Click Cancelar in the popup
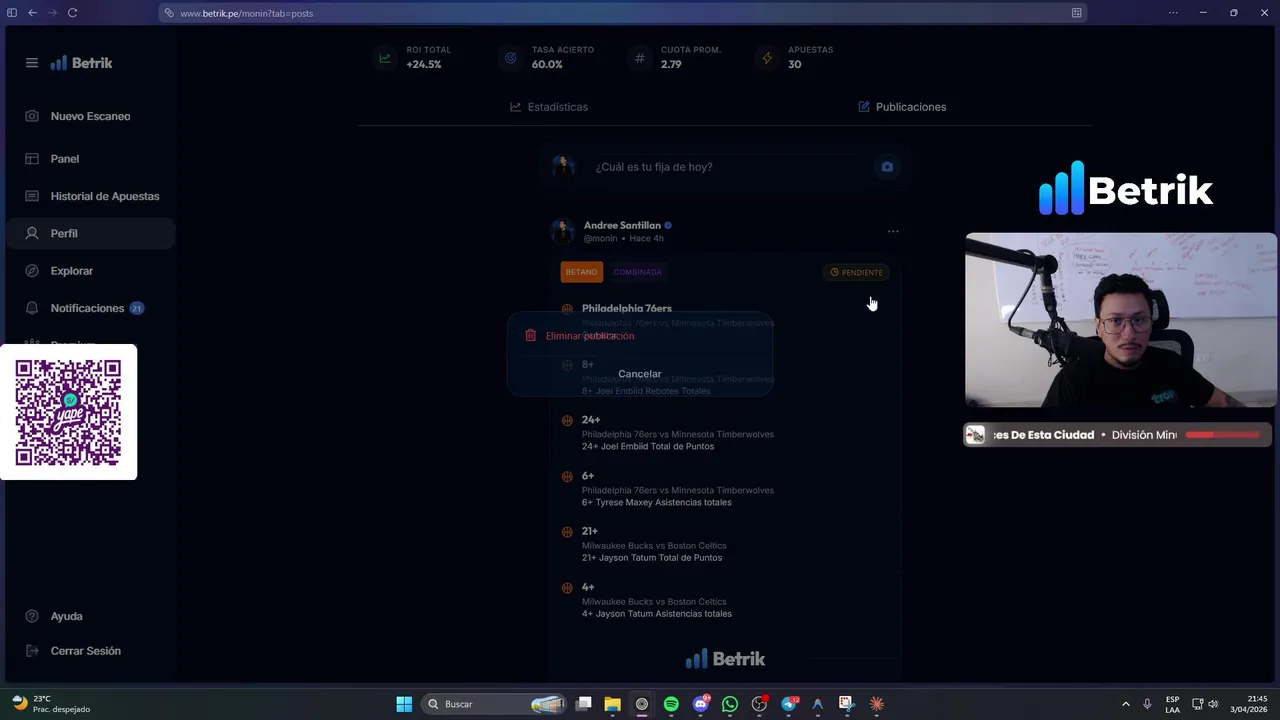 click(x=640, y=374)
